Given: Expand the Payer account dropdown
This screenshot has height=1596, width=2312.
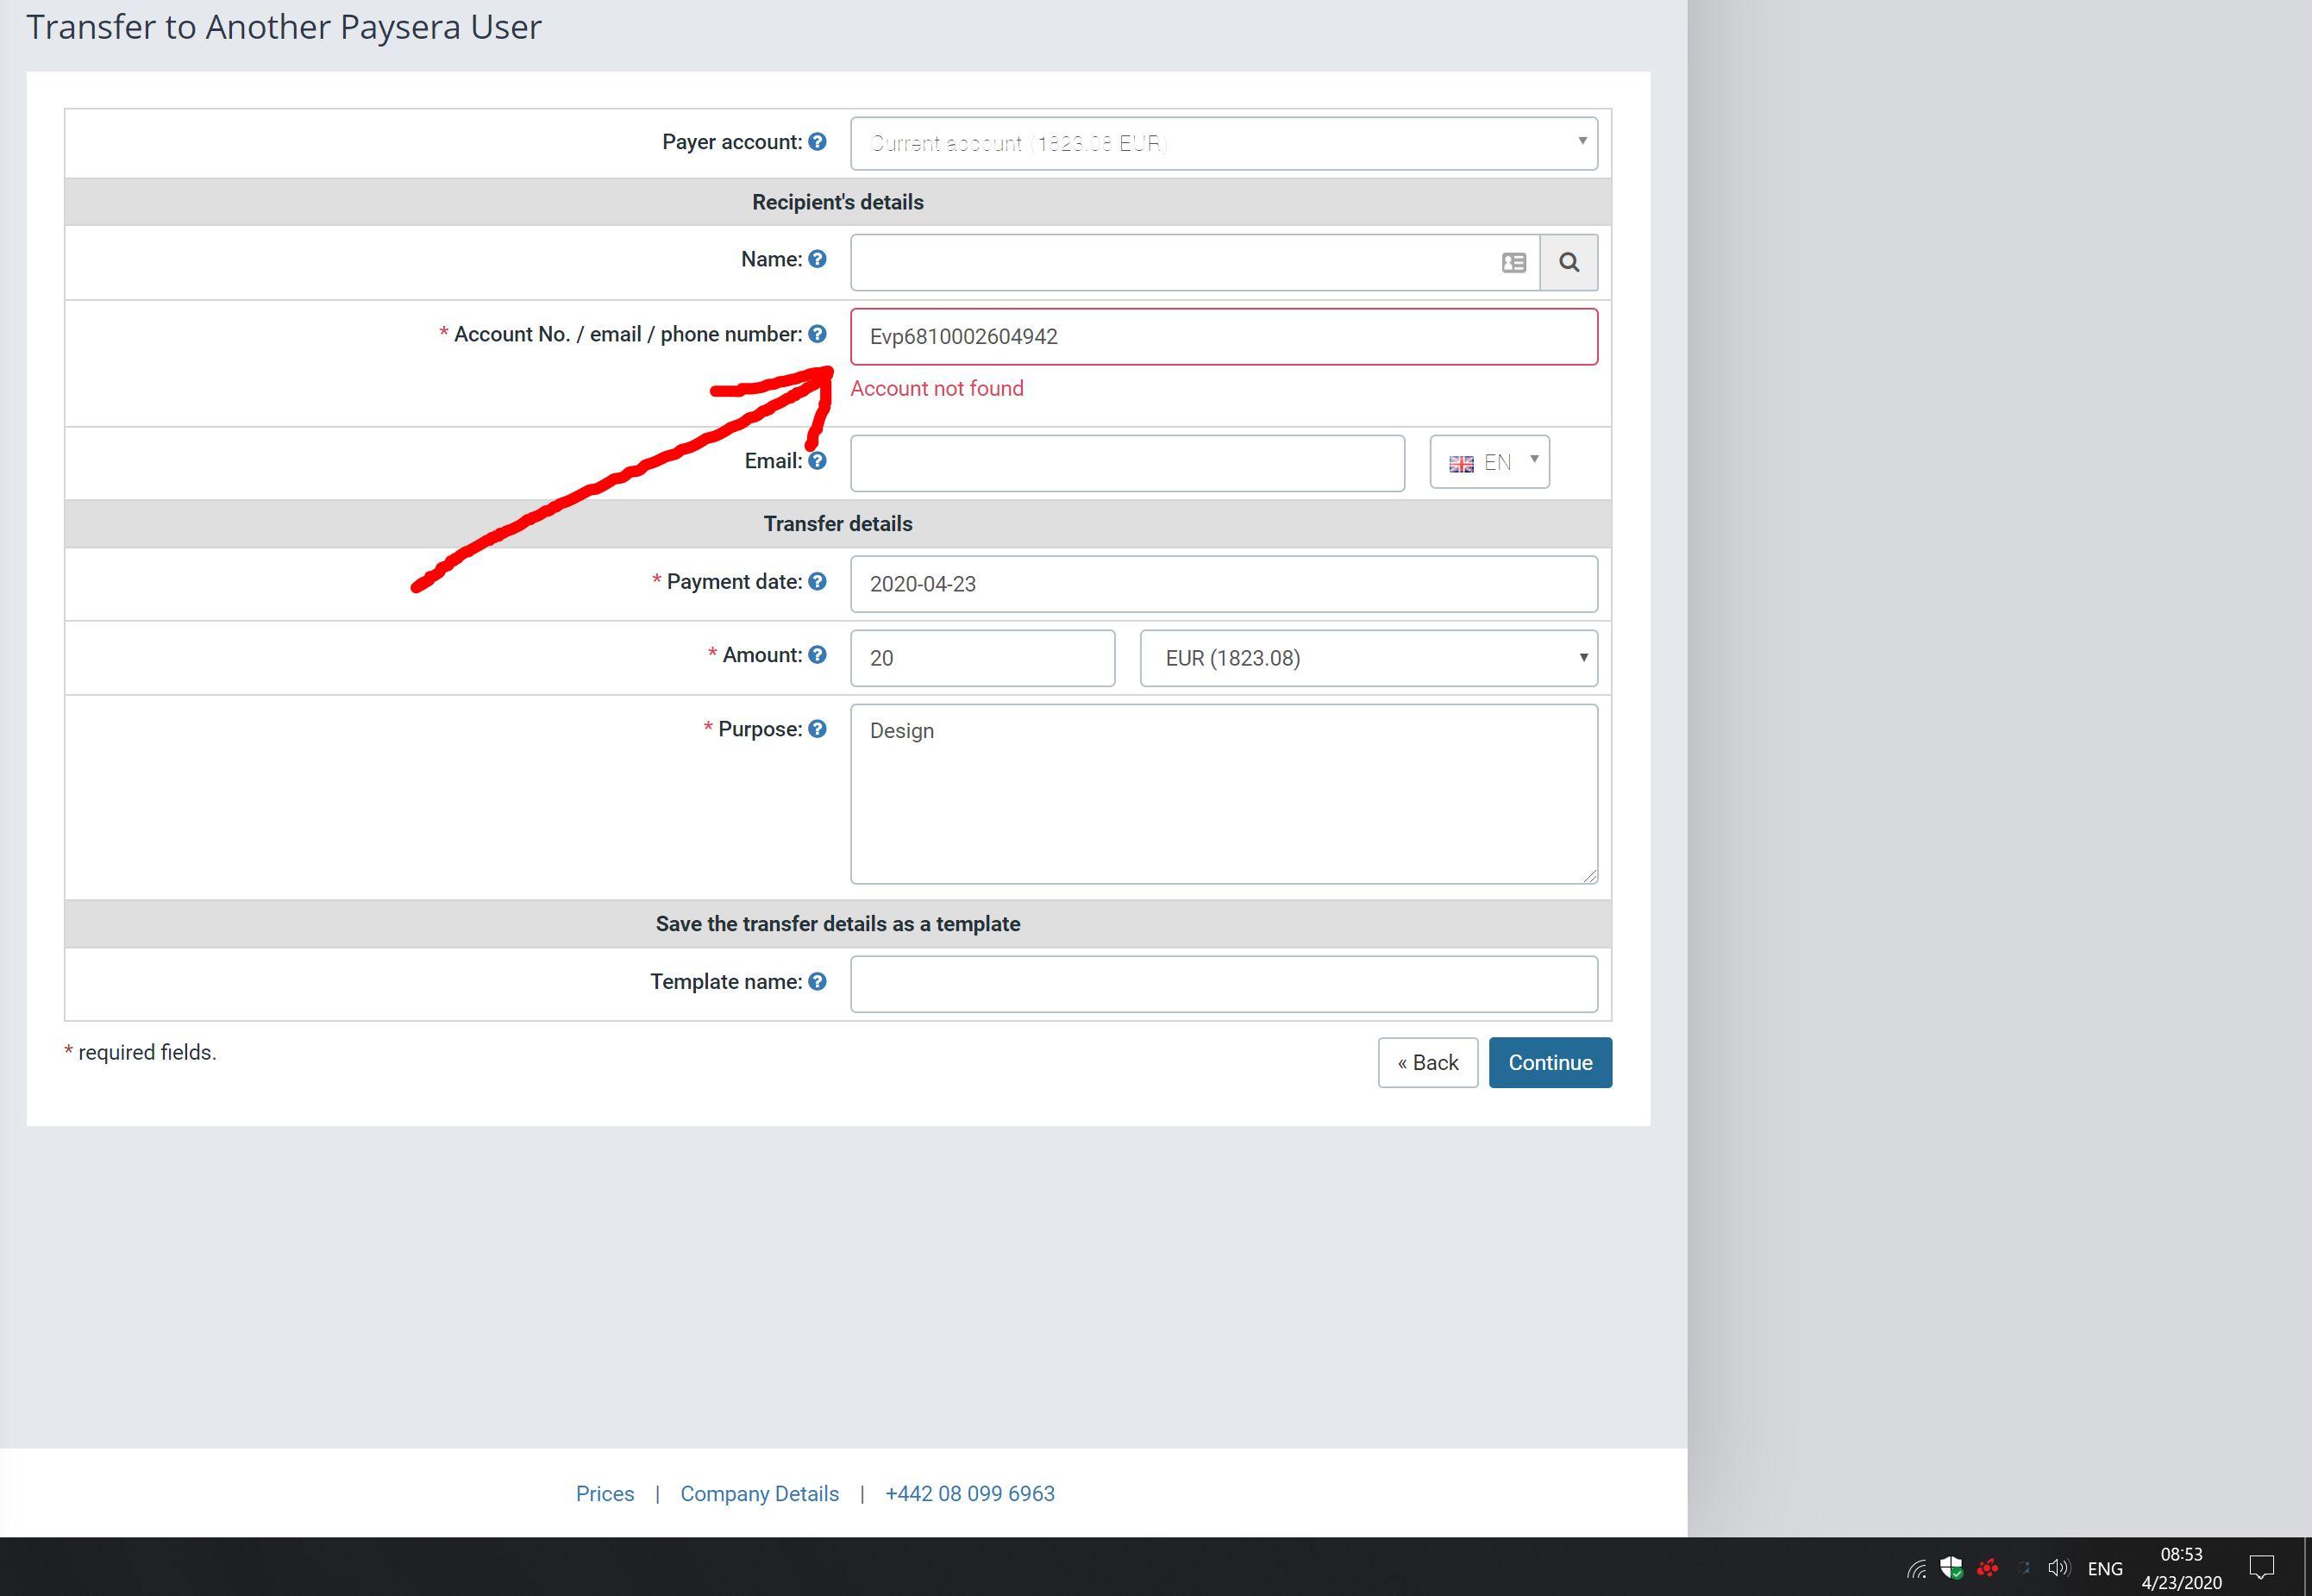Looking at the screenshot, I should tap(1224, 143).
